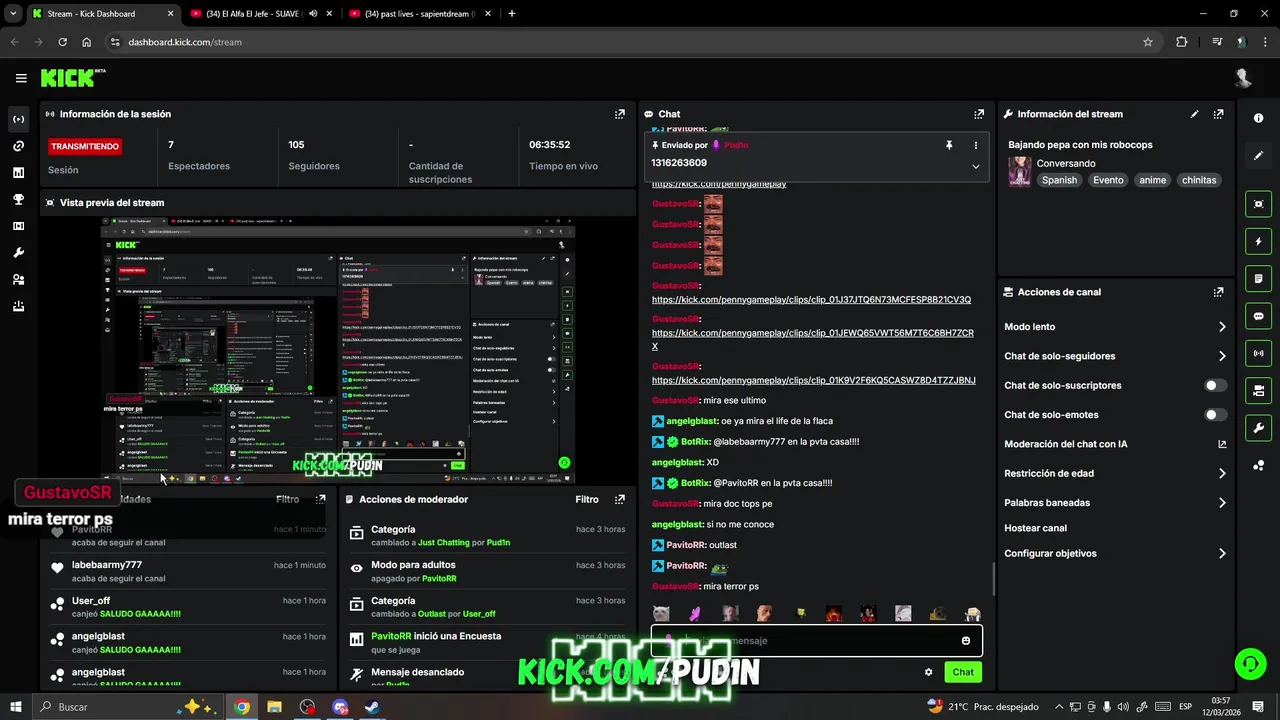This screenshot has width=1280, height=720.
Task: Open clip link ending CFESP8B21CV3Q
Action: pyautogui.click(x=811, y=299)
